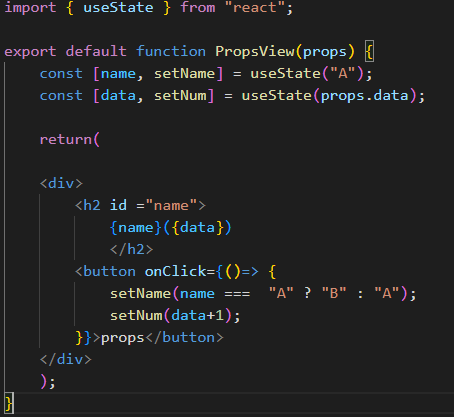The width and height of the screenshot is (454, 417).
Task: Click the 'props' button label text
Action: click(122, 338)
